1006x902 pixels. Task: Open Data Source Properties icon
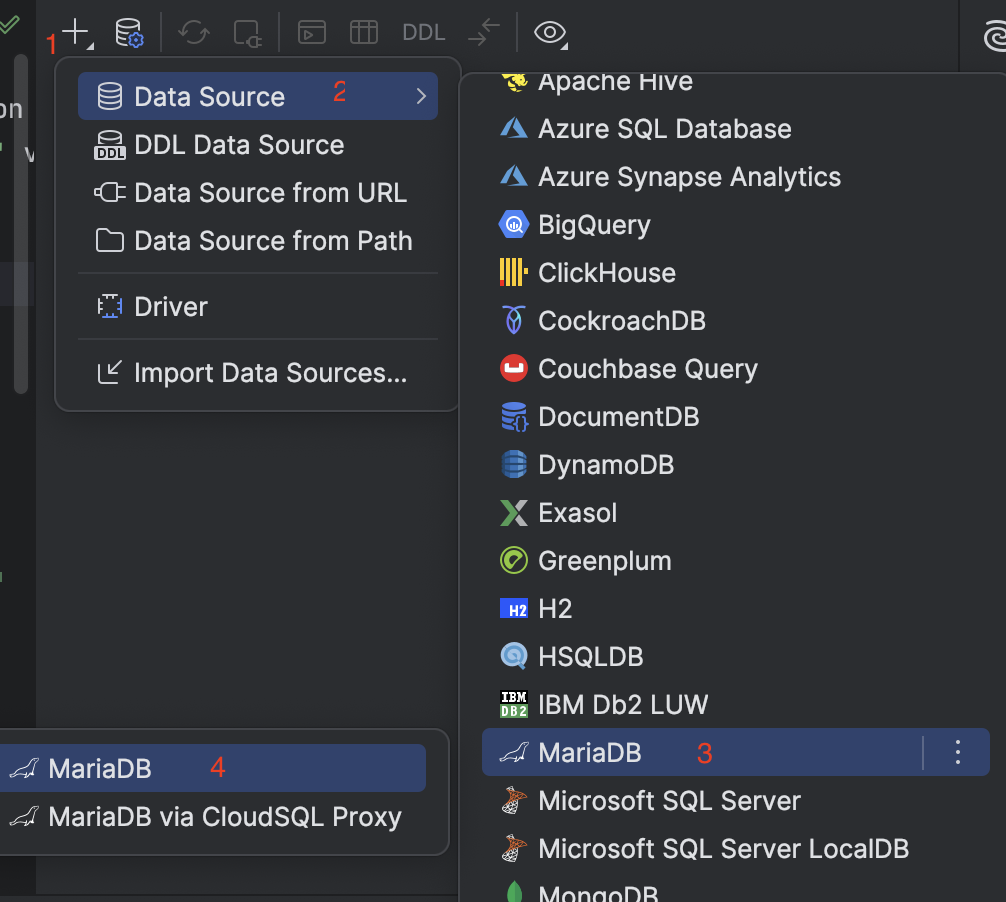click(129, 33)
